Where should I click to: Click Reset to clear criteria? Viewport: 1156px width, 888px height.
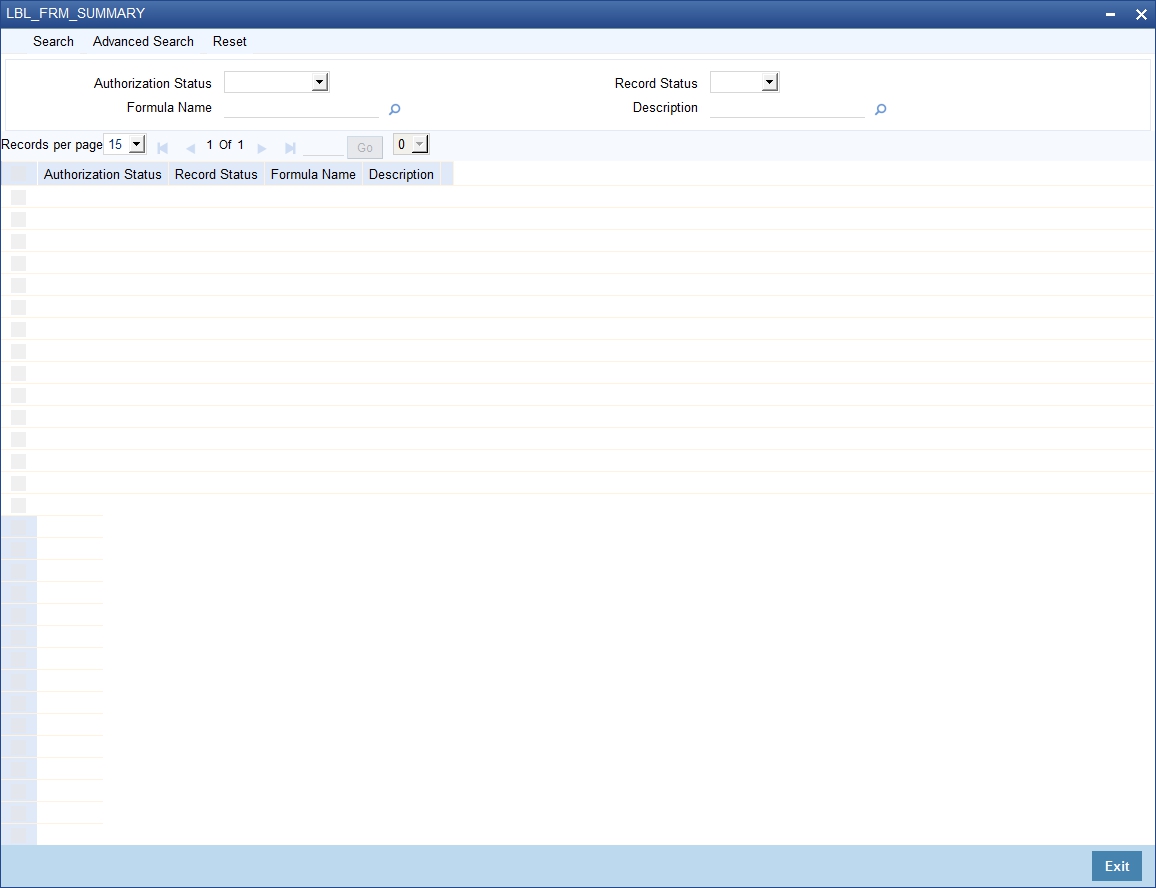pos(229,41)
